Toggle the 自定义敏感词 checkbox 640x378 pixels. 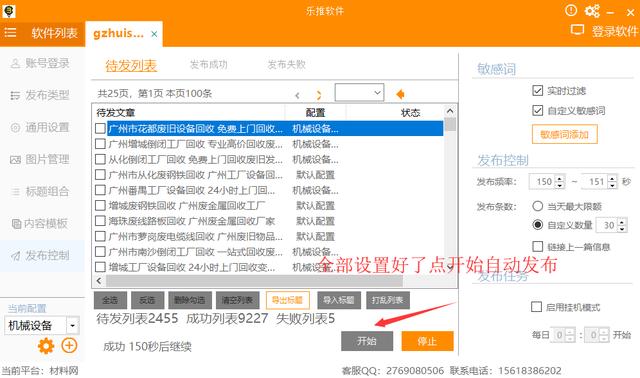point(538,110)
